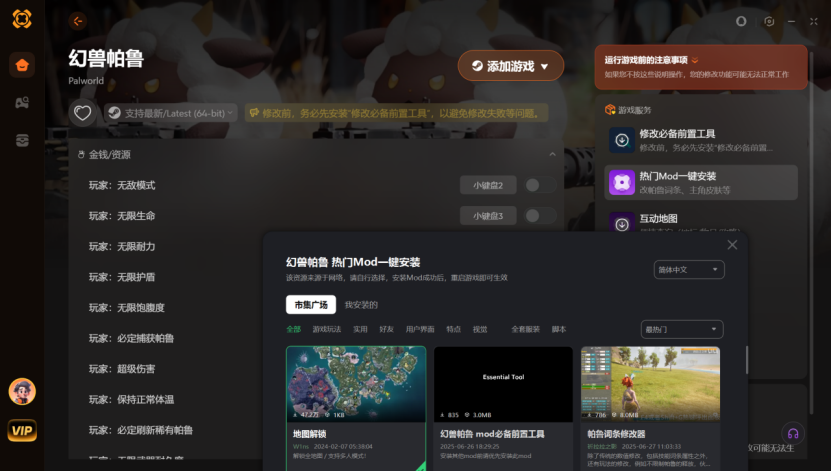Open the 简体中文 language dropdown
Screen dimensions: 831x471
tap(689, 270)
